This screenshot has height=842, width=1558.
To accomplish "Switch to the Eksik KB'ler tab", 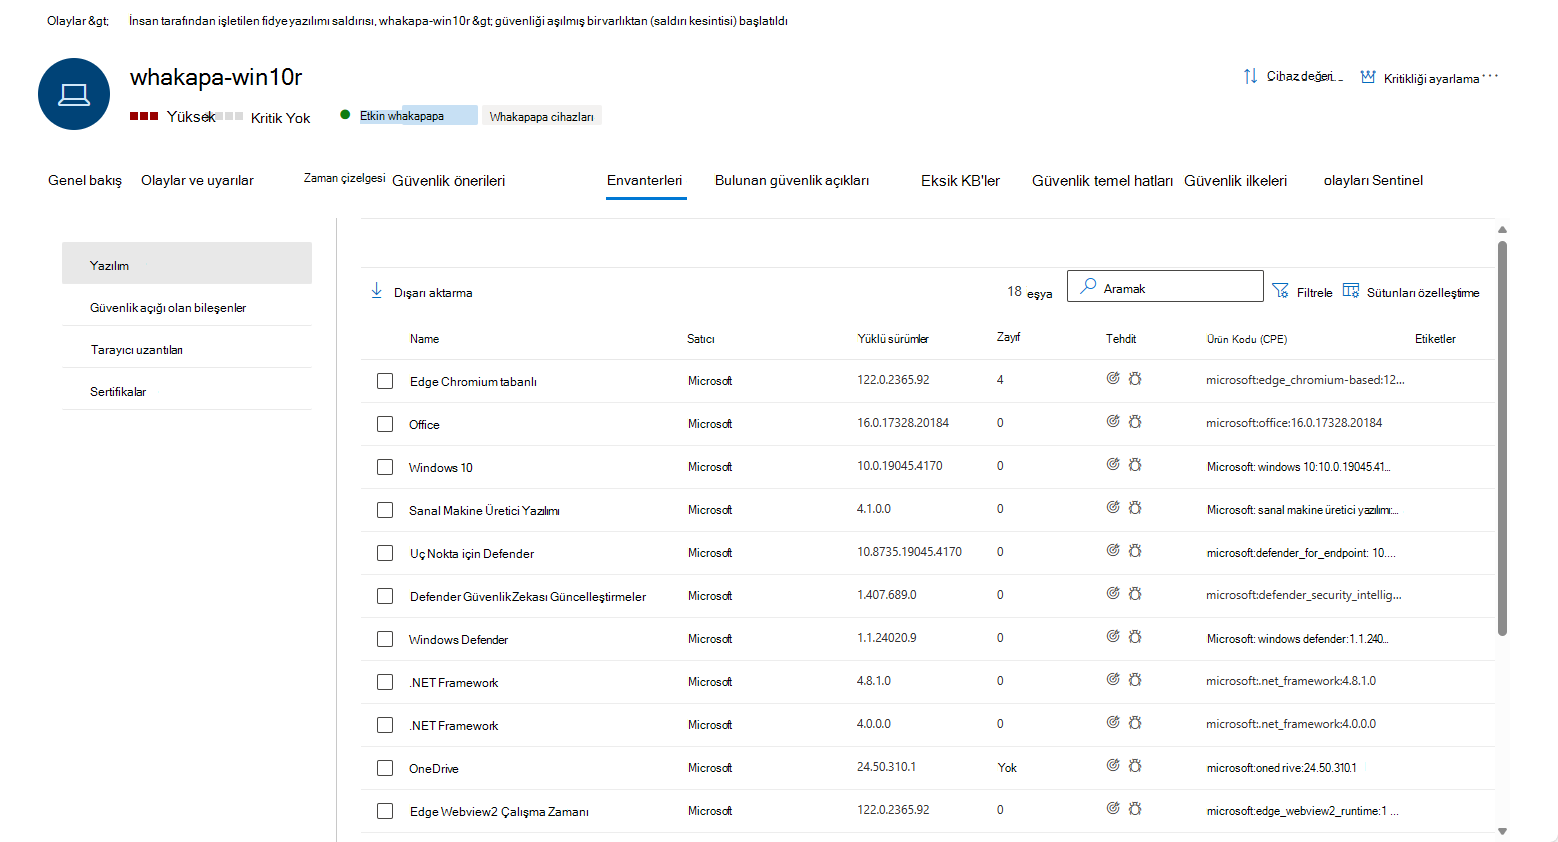I will tap(960, 181).
